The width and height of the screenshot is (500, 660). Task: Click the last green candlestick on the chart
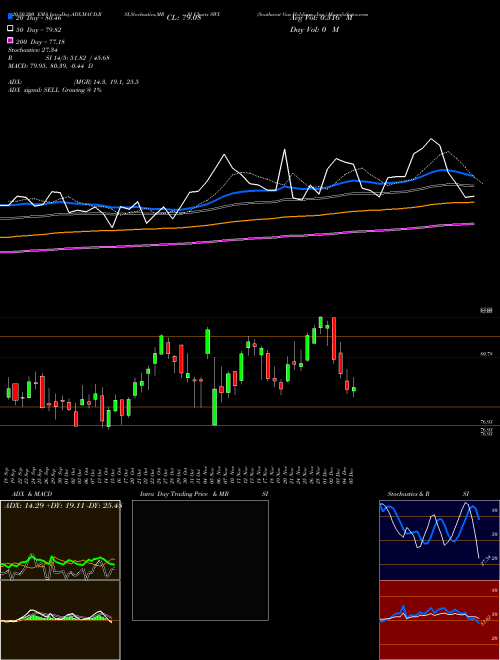click(354, 389)
